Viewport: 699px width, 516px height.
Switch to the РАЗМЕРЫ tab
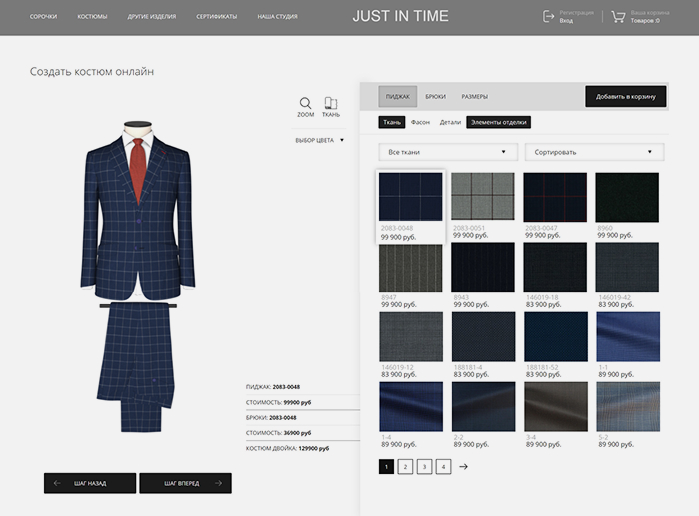(474, 96)
